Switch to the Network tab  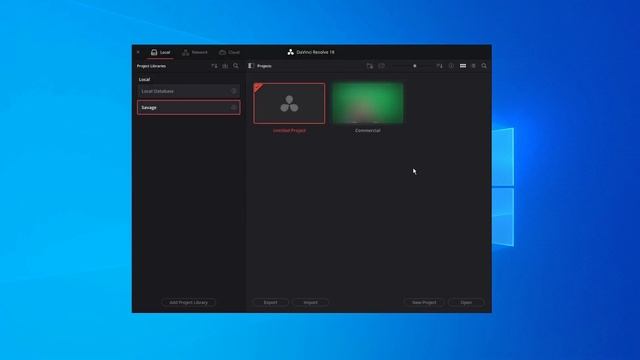(195, 52)
